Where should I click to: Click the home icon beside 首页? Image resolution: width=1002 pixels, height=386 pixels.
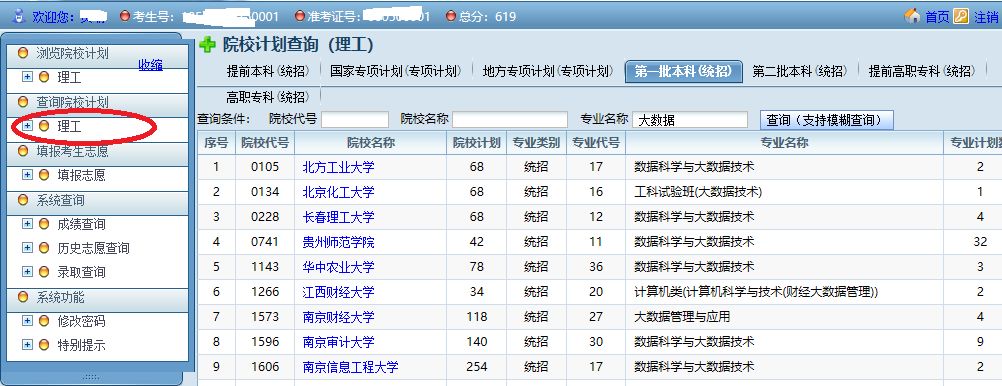pyautogui.click(x=913, y=16)
